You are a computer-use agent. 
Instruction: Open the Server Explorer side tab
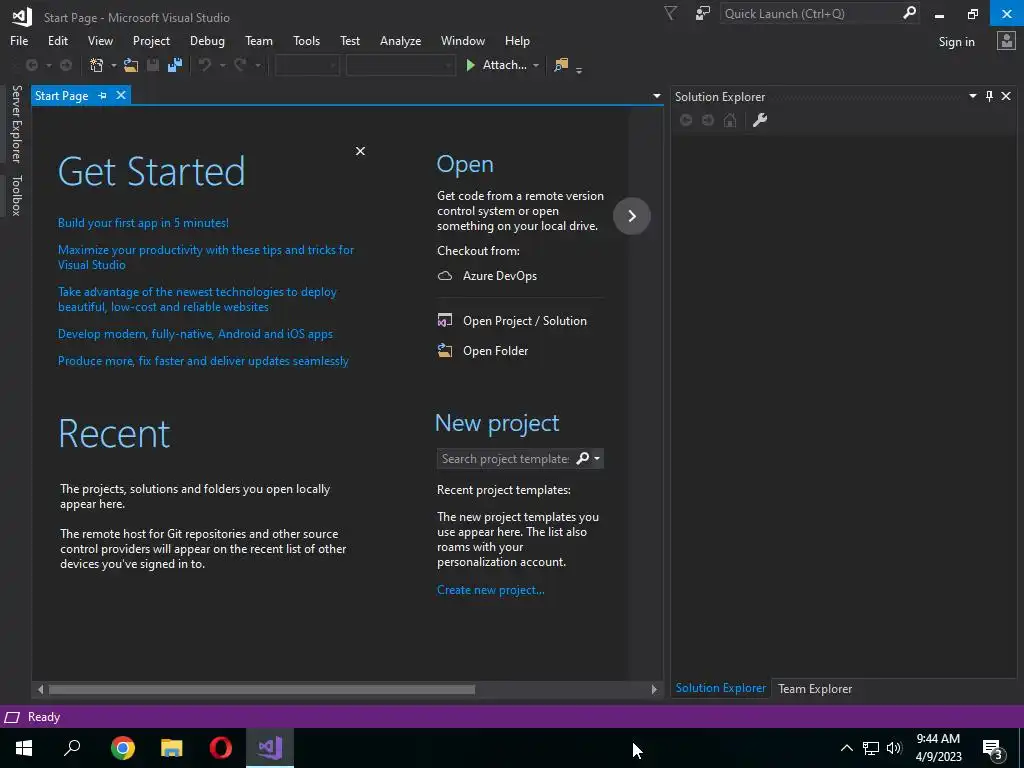16,123
